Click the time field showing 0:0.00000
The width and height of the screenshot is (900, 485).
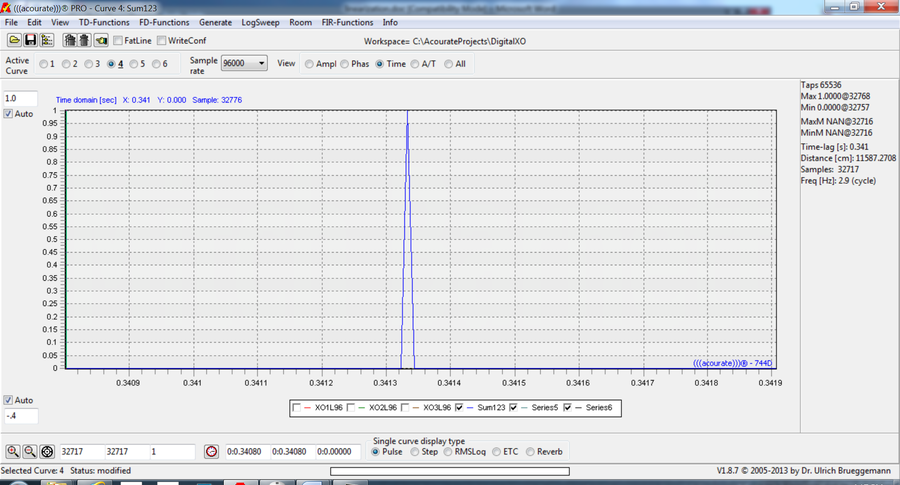click(x=338, y=452)
